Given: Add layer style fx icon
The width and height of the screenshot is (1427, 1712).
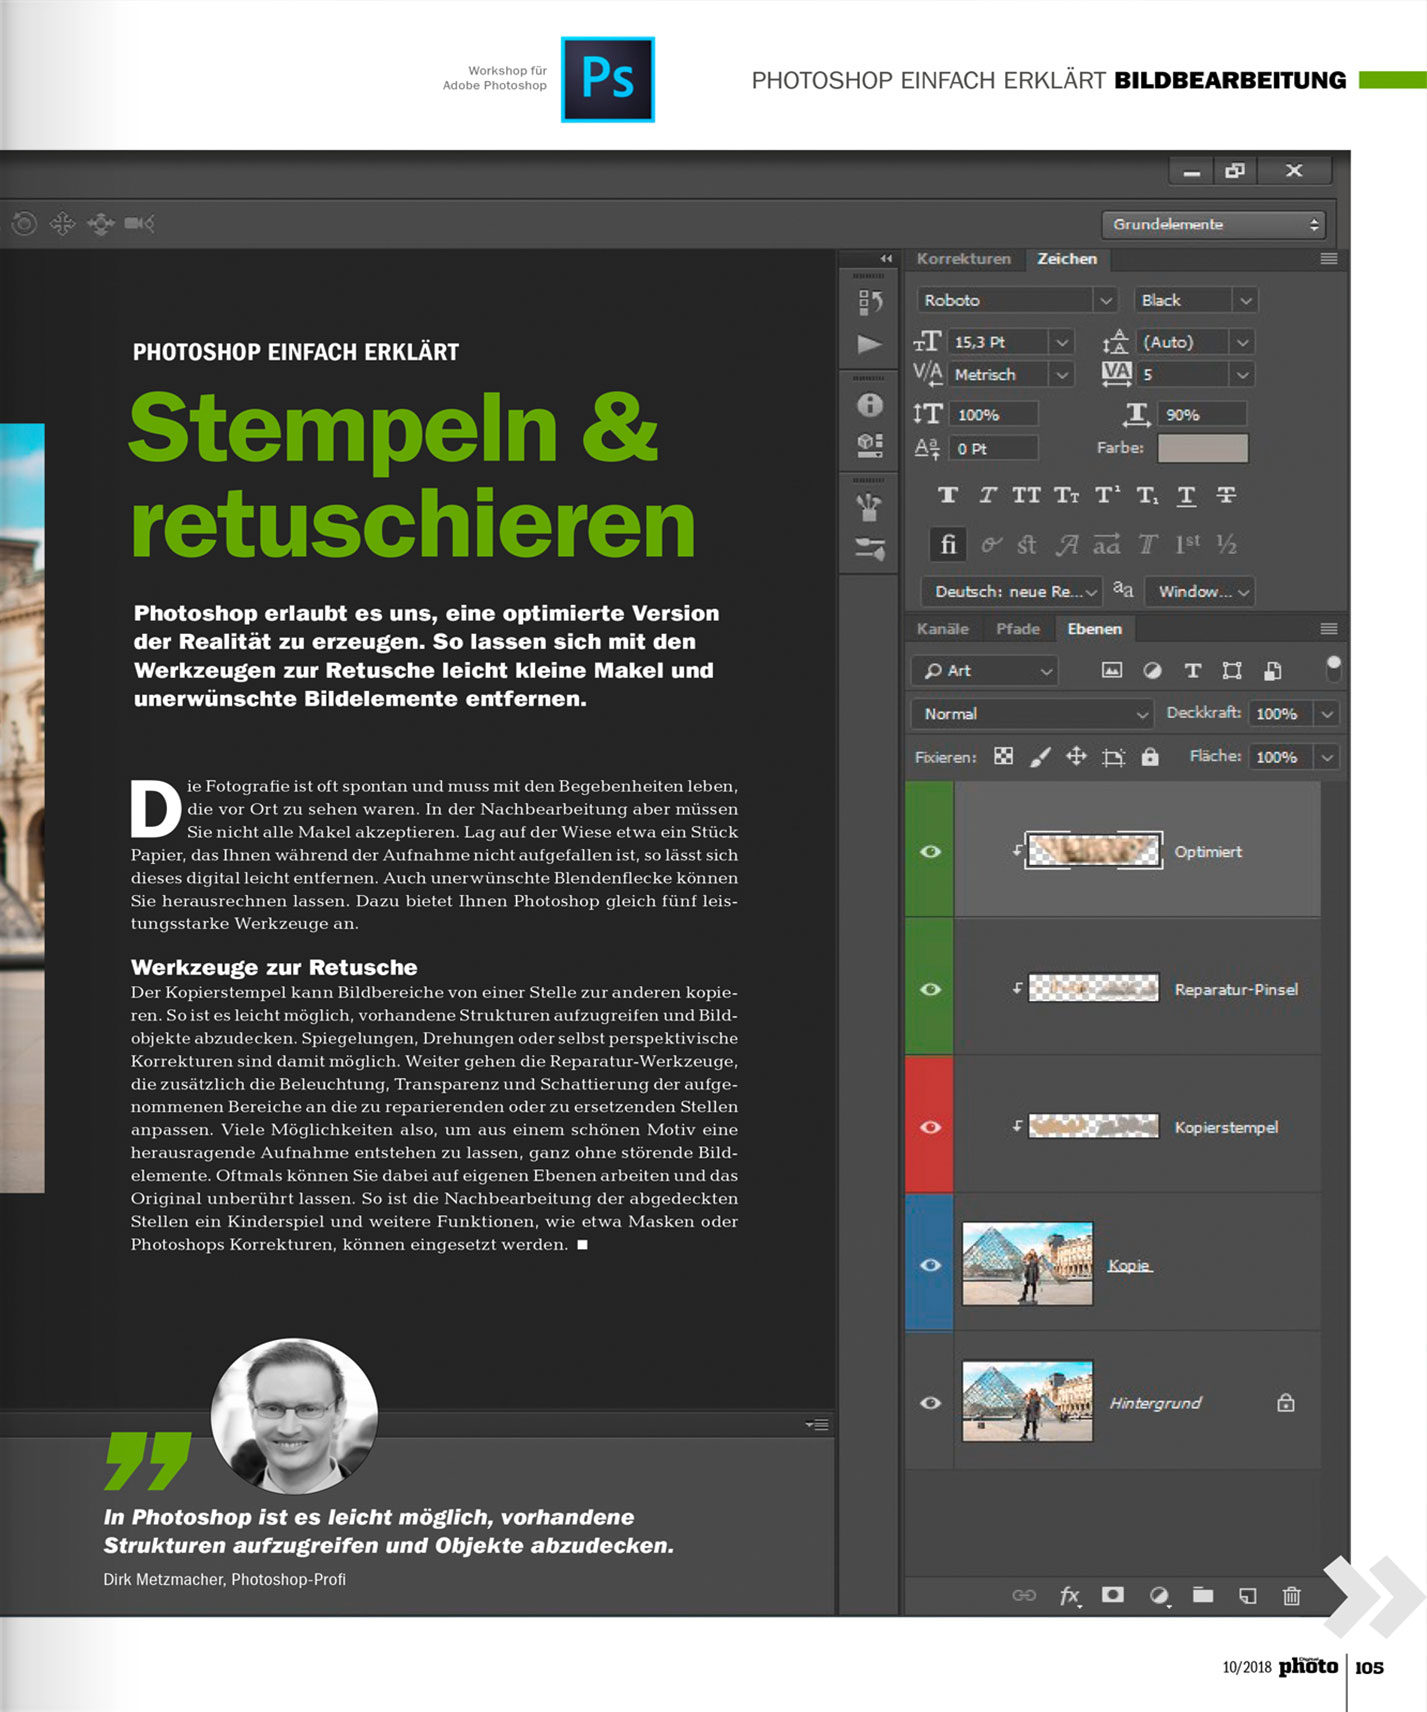Looking at the screenshot, I should pyautogui.click(x=1069, y=1595).
